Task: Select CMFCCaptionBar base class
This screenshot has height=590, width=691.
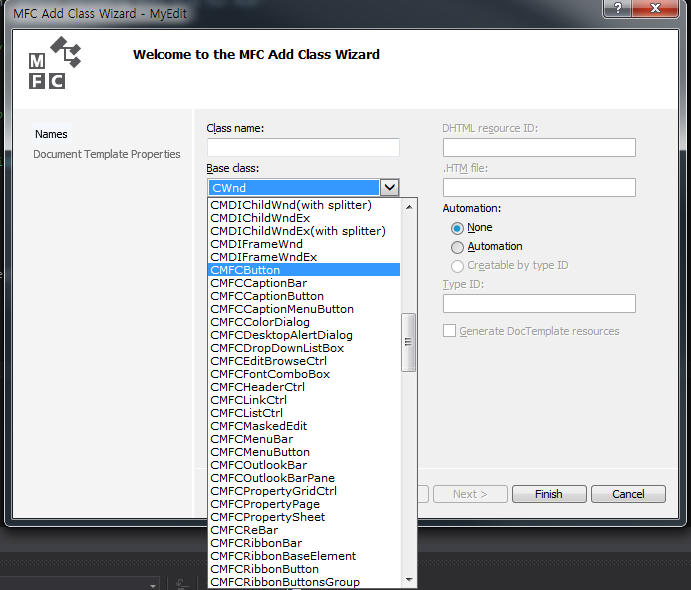Action: (x=304, y=283)
